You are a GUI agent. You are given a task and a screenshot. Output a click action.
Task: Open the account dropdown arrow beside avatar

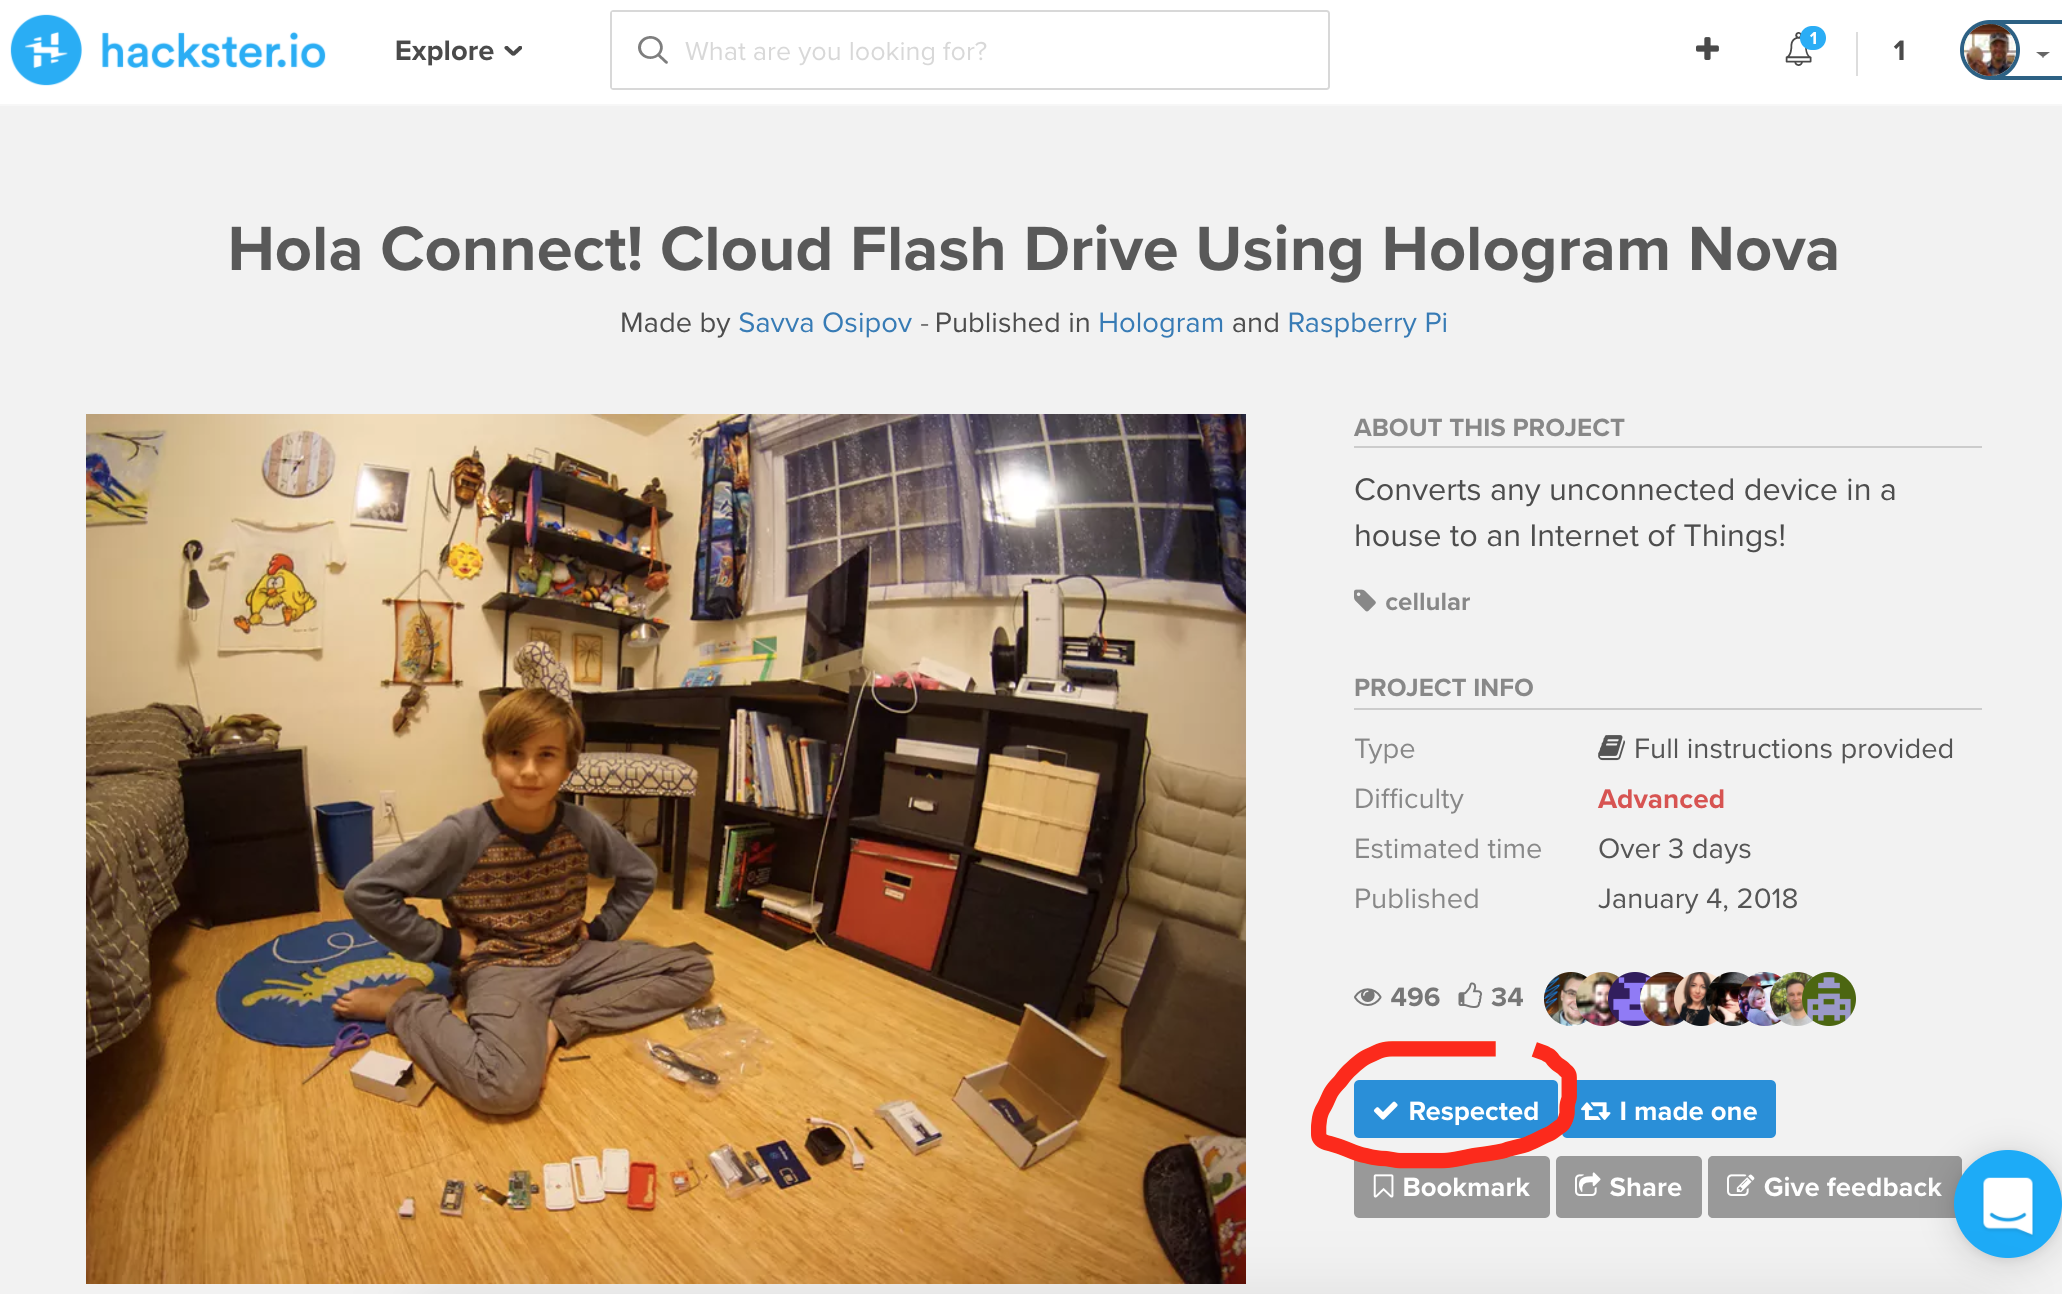tap(2042, 54)
